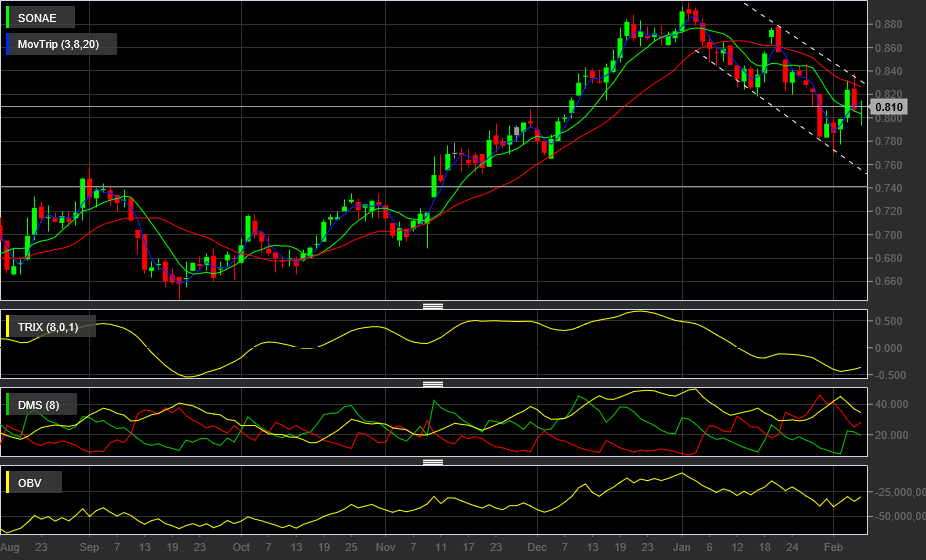Click the Feb date label on time axis
The image size is (926, 560).
point(833,547)
